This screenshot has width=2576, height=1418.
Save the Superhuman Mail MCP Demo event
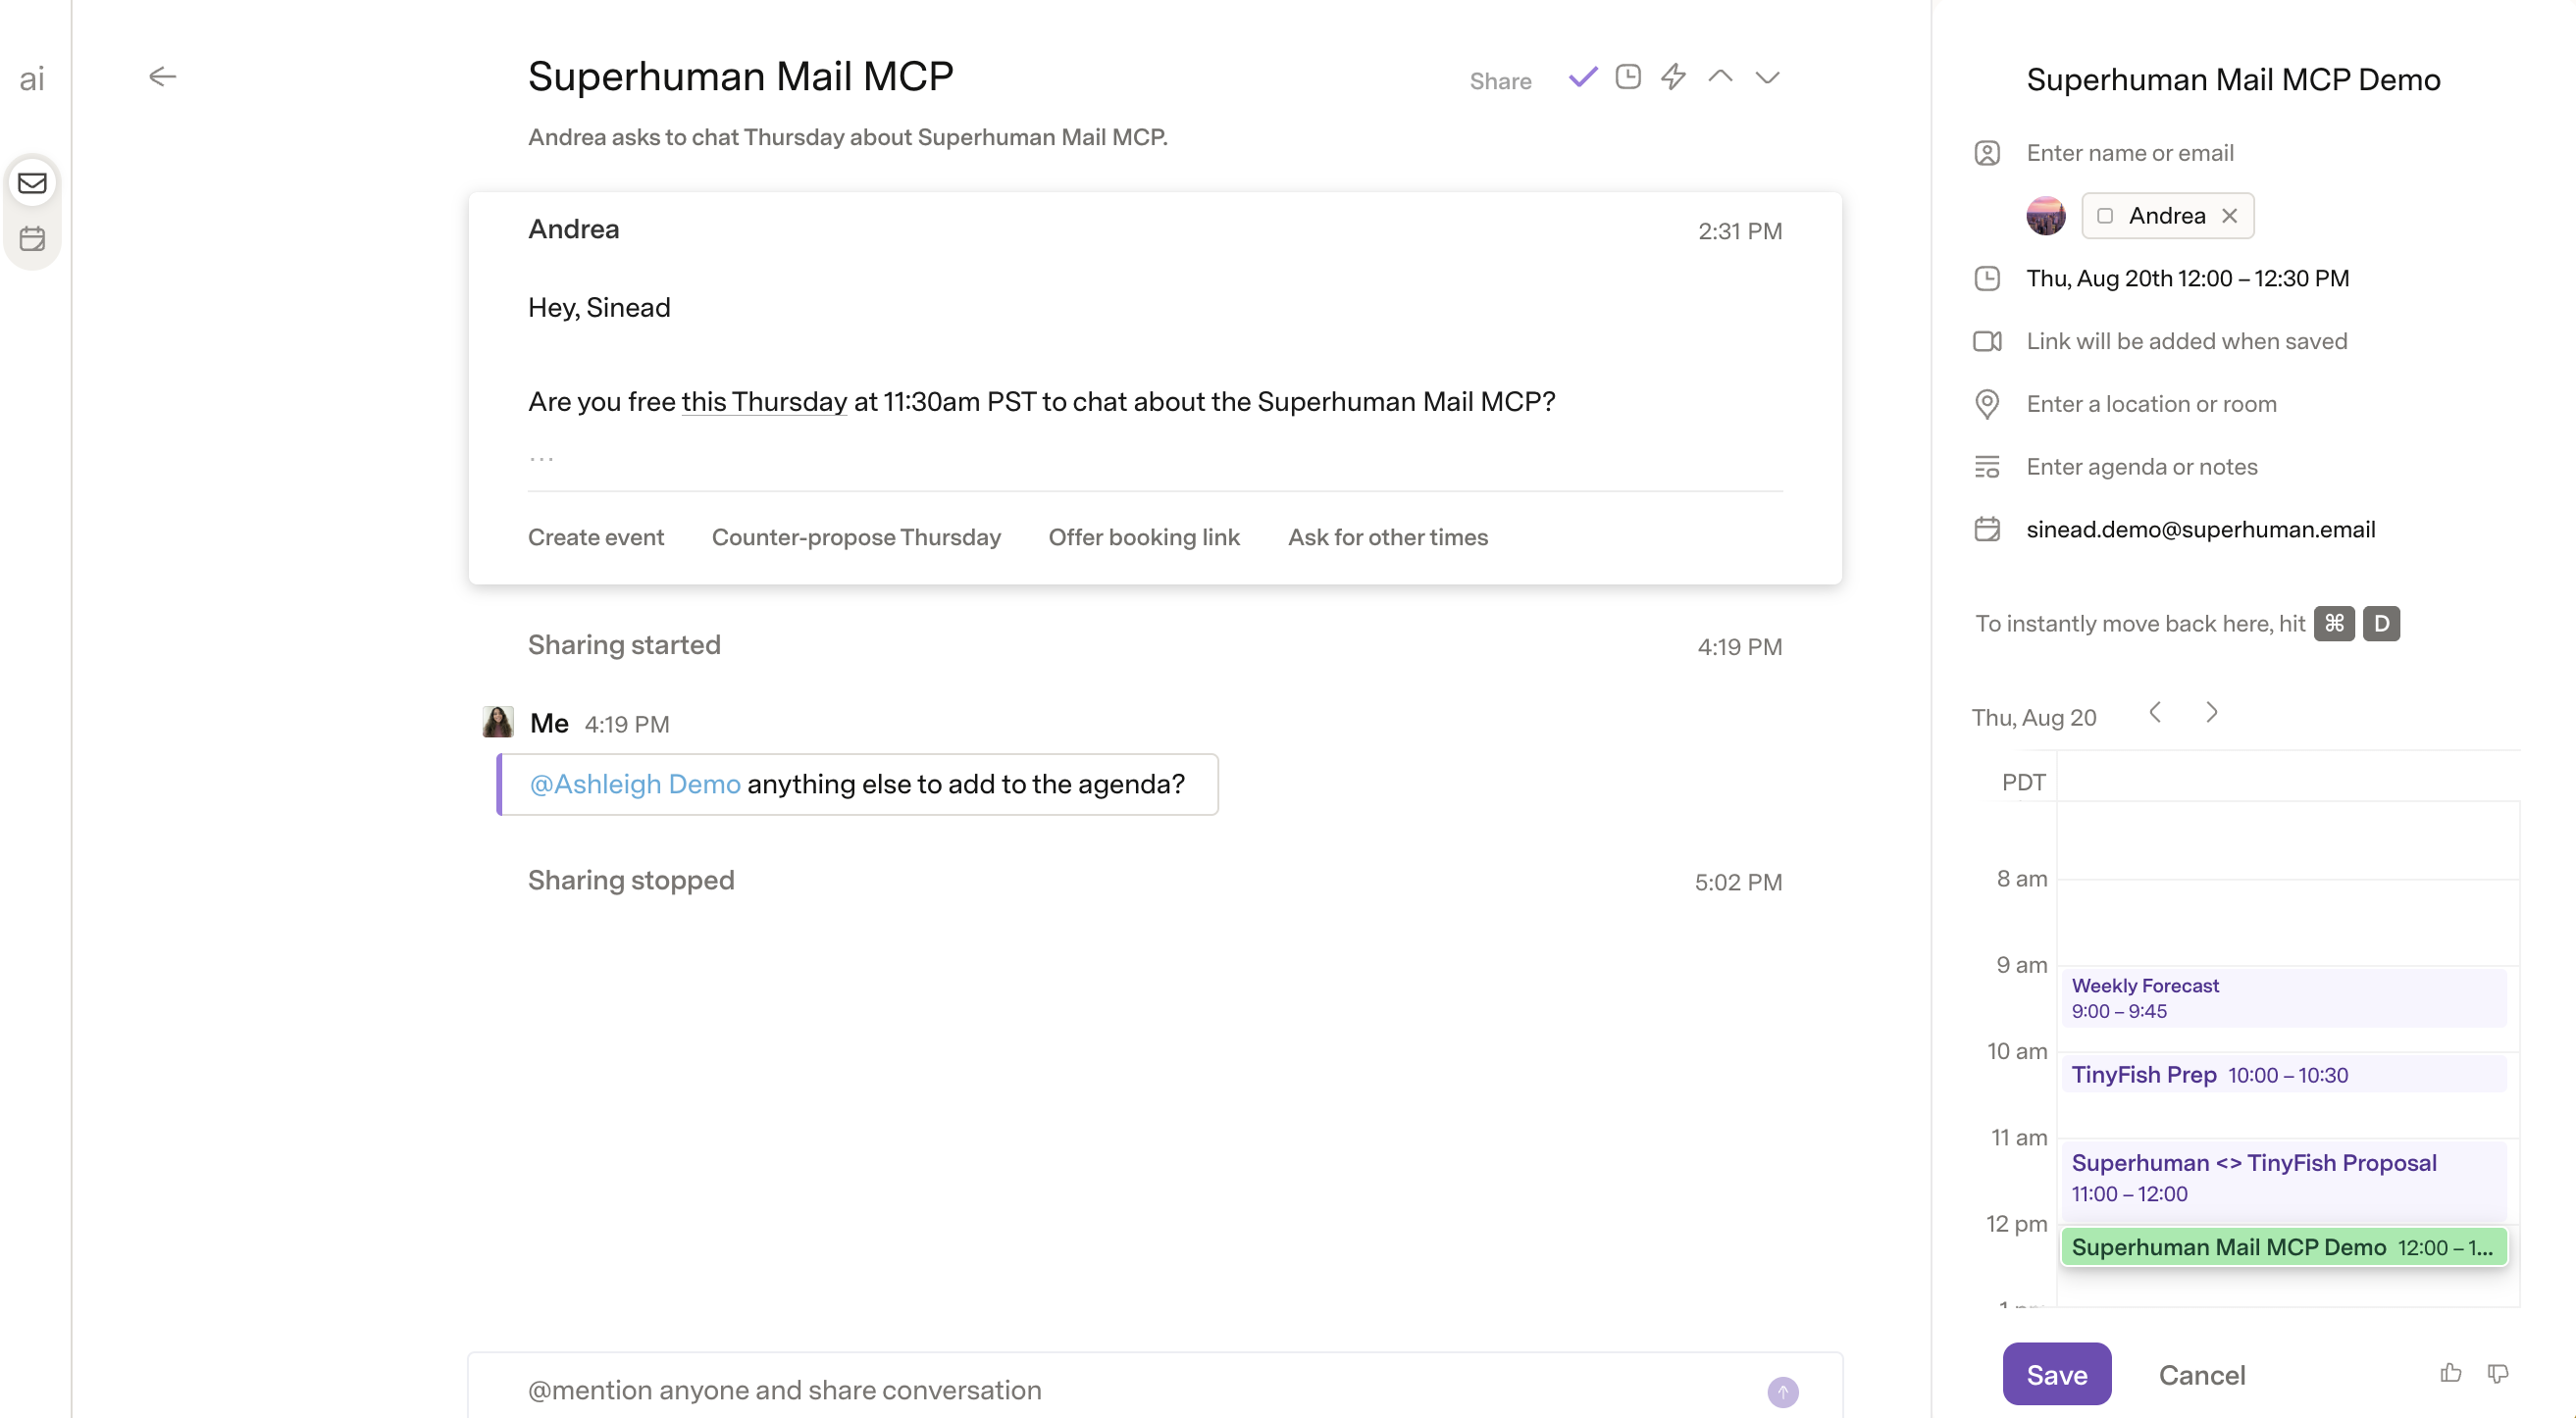[x=2056, y=1374]
